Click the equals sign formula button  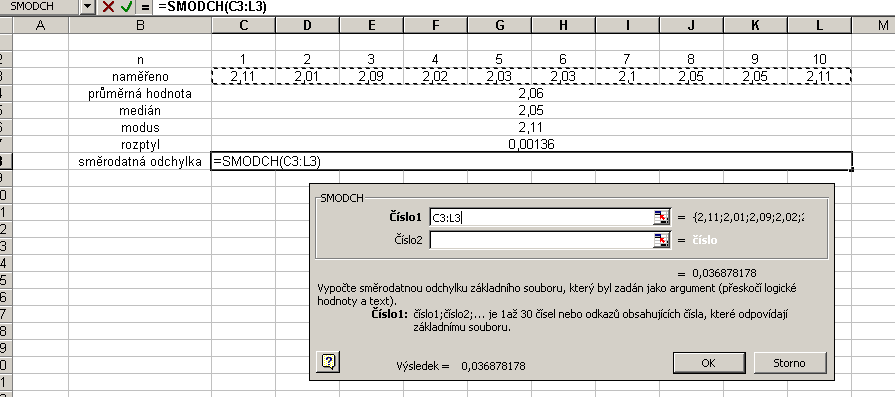pos(145,7)
